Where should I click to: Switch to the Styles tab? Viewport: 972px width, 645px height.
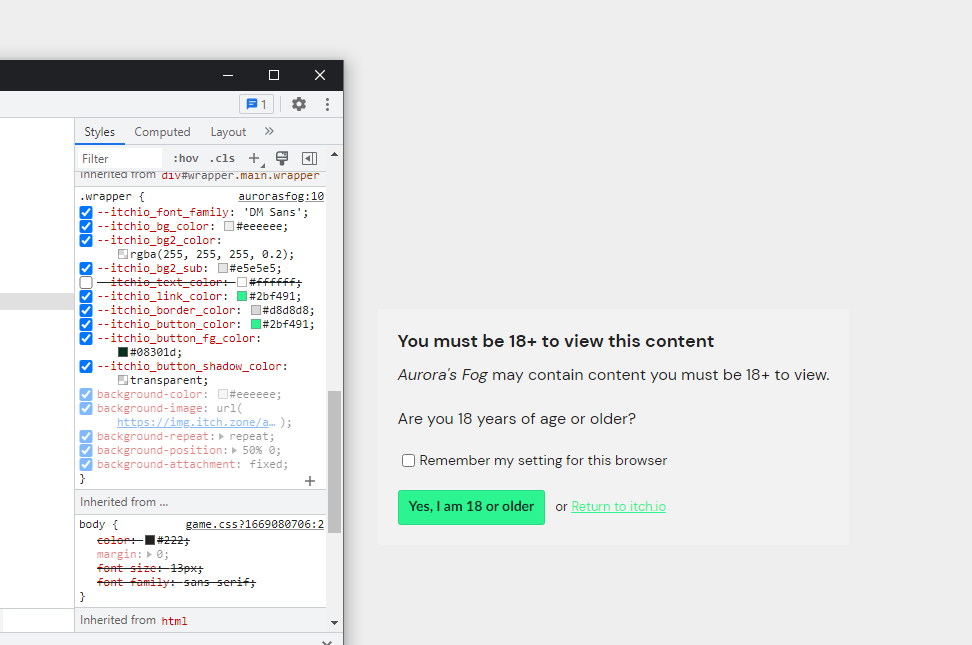pos(100,131)
